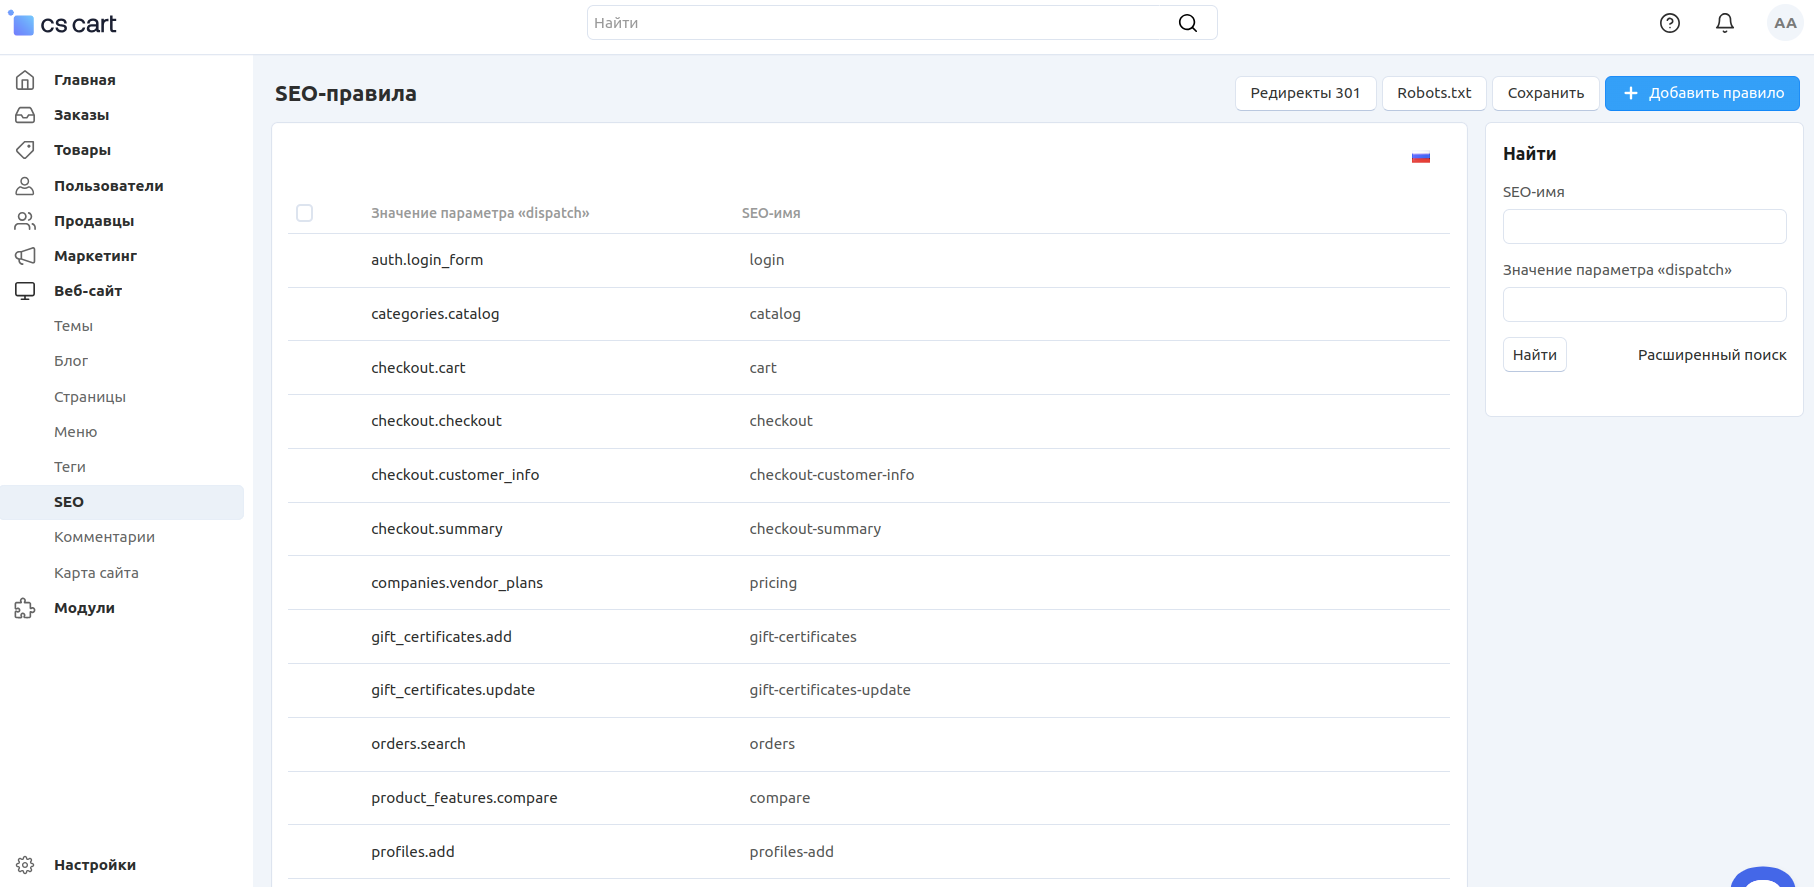Click the Russian flag language selector

(x=1420, y=157)
